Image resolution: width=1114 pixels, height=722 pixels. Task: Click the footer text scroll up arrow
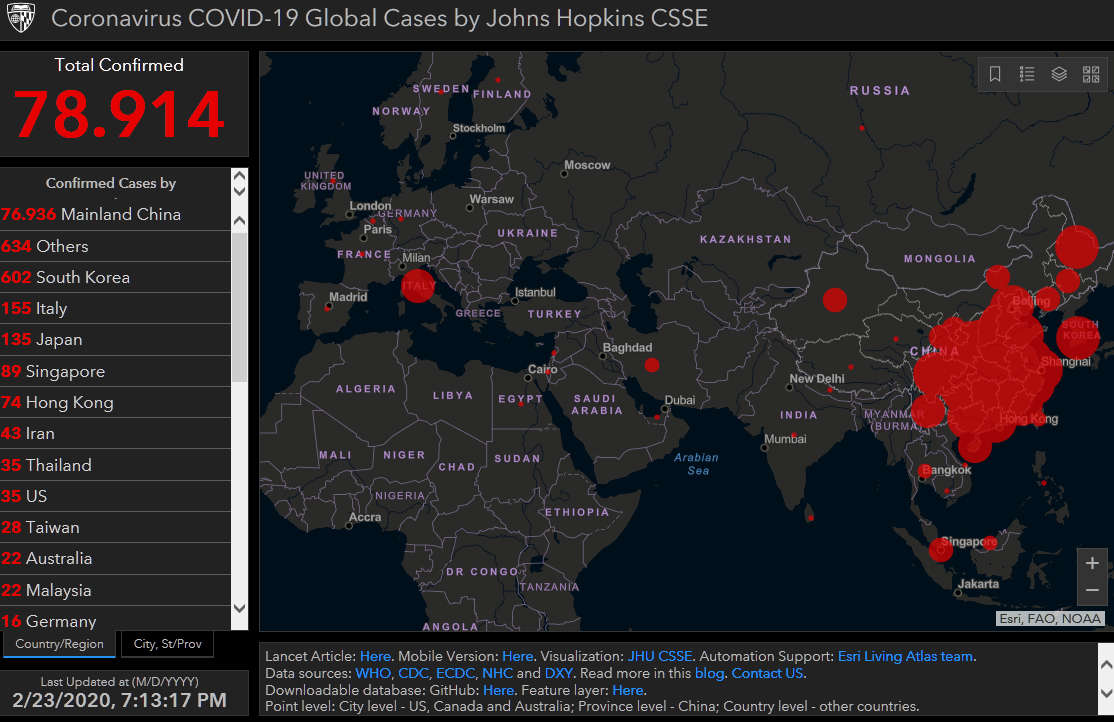(1106, 665)
